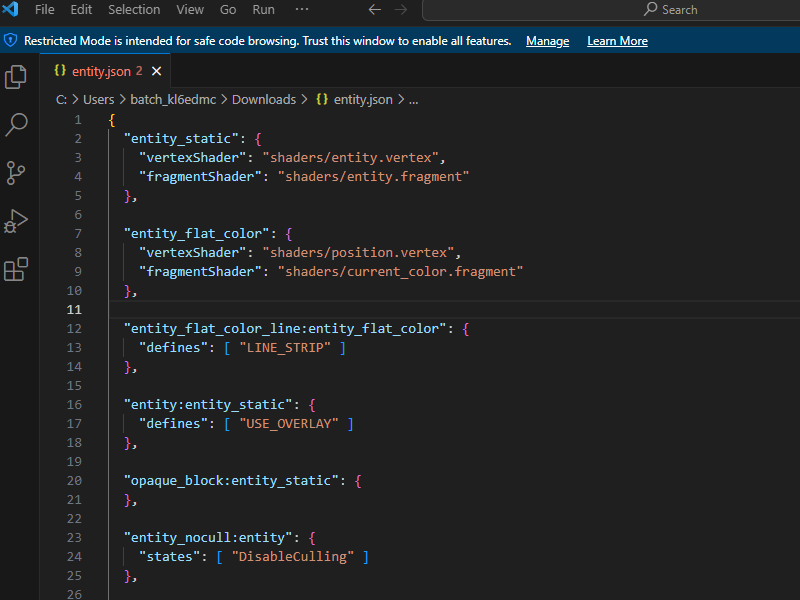Click the Manage link in the banner
This screenshot has width=800, height=600.
(547, 41)
